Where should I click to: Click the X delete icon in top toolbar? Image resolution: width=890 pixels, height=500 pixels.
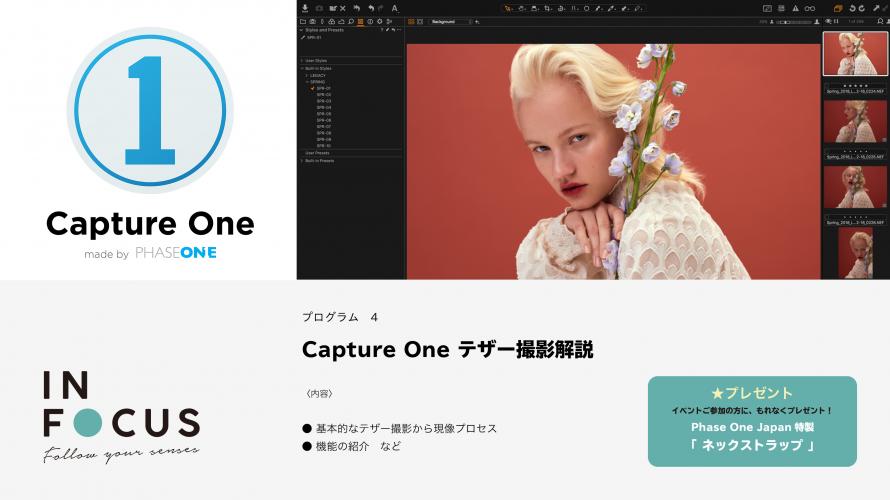pyautogui.click(x=343, y=9)
